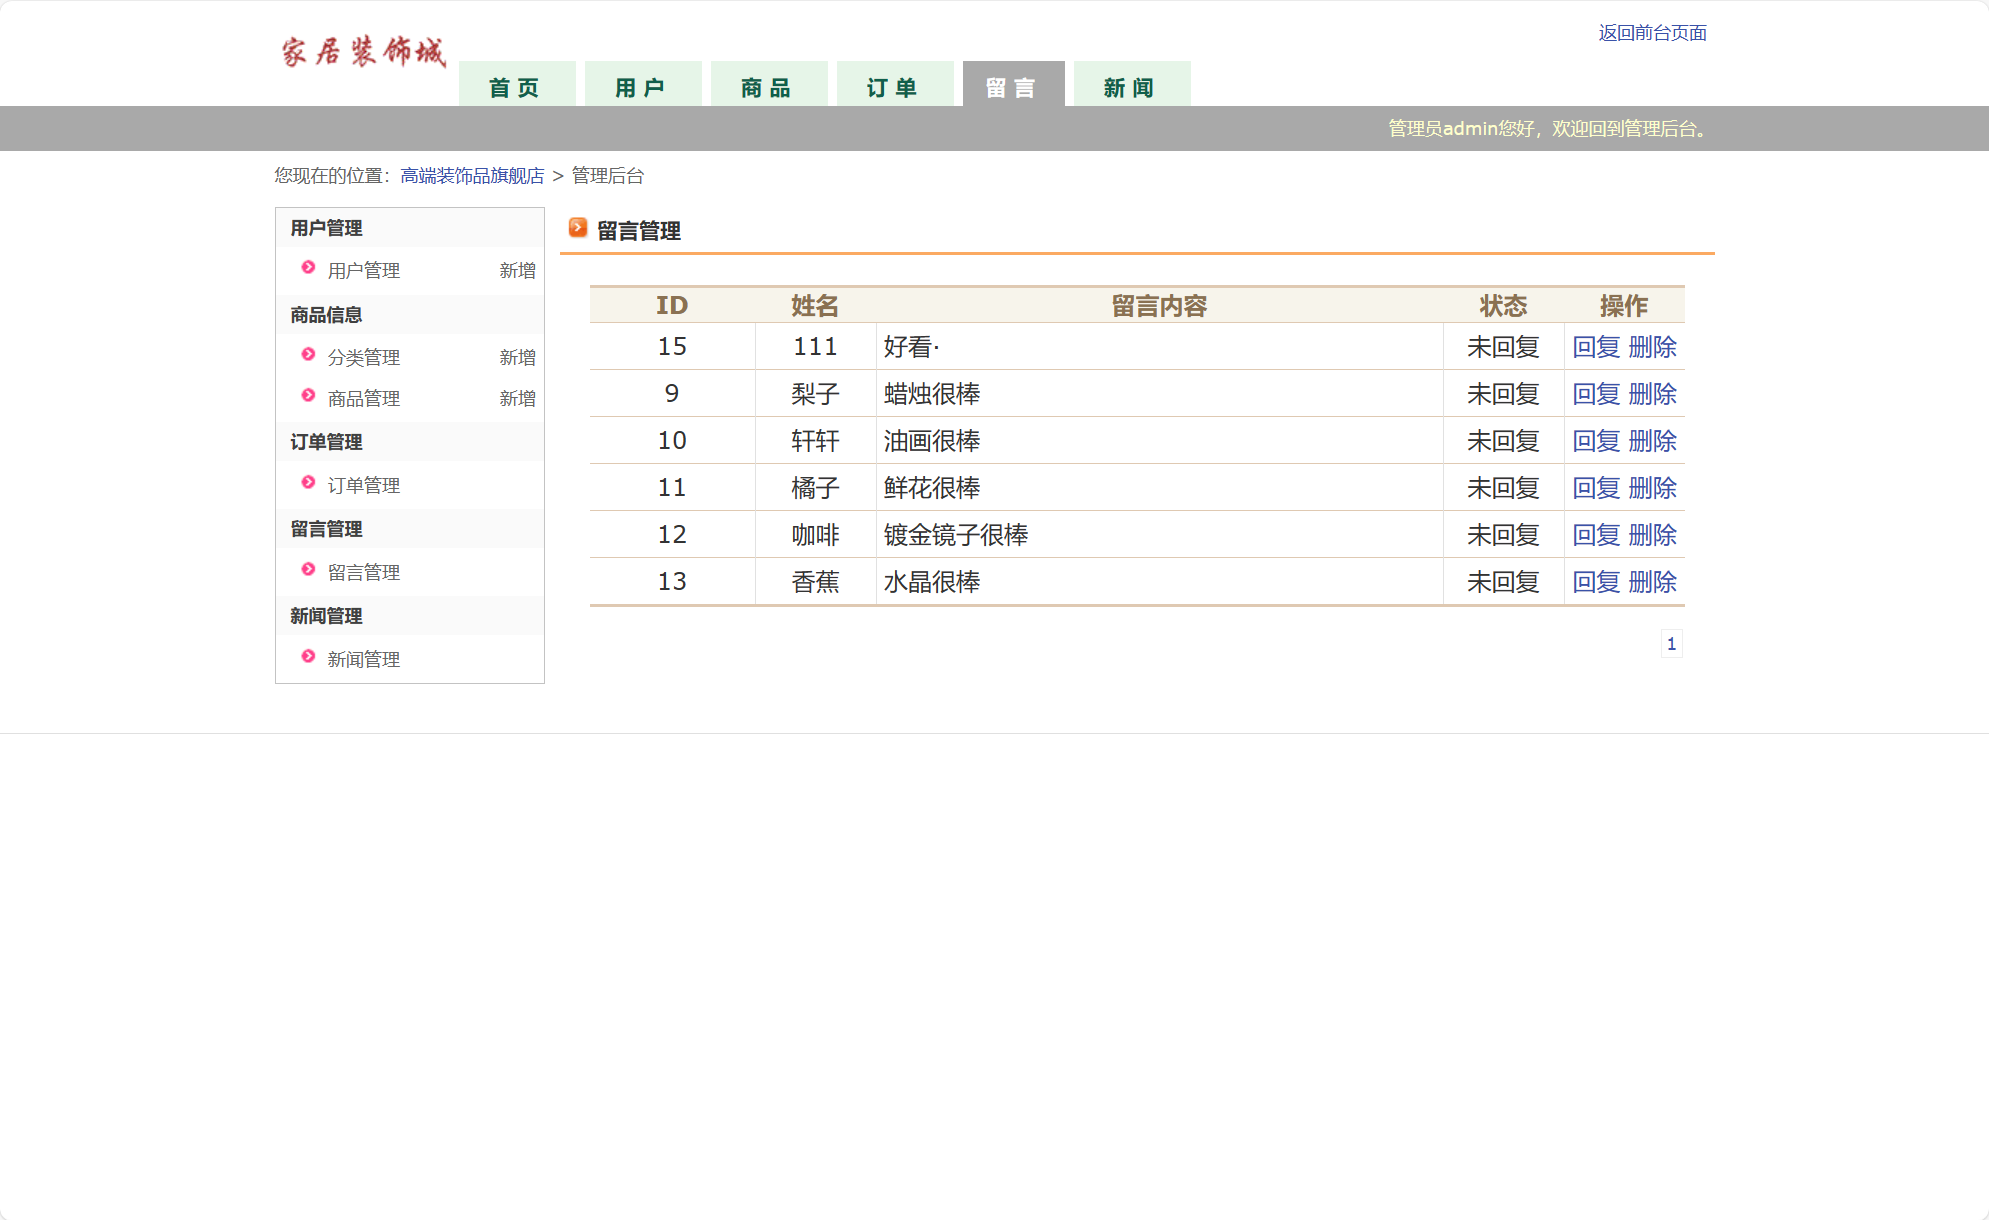Image resolution: width=1989 pixels, height=1220 pixels.
Task: Click 返回前台页面 link at top right
Action: pyautogui.click(x=1654, y=33)
